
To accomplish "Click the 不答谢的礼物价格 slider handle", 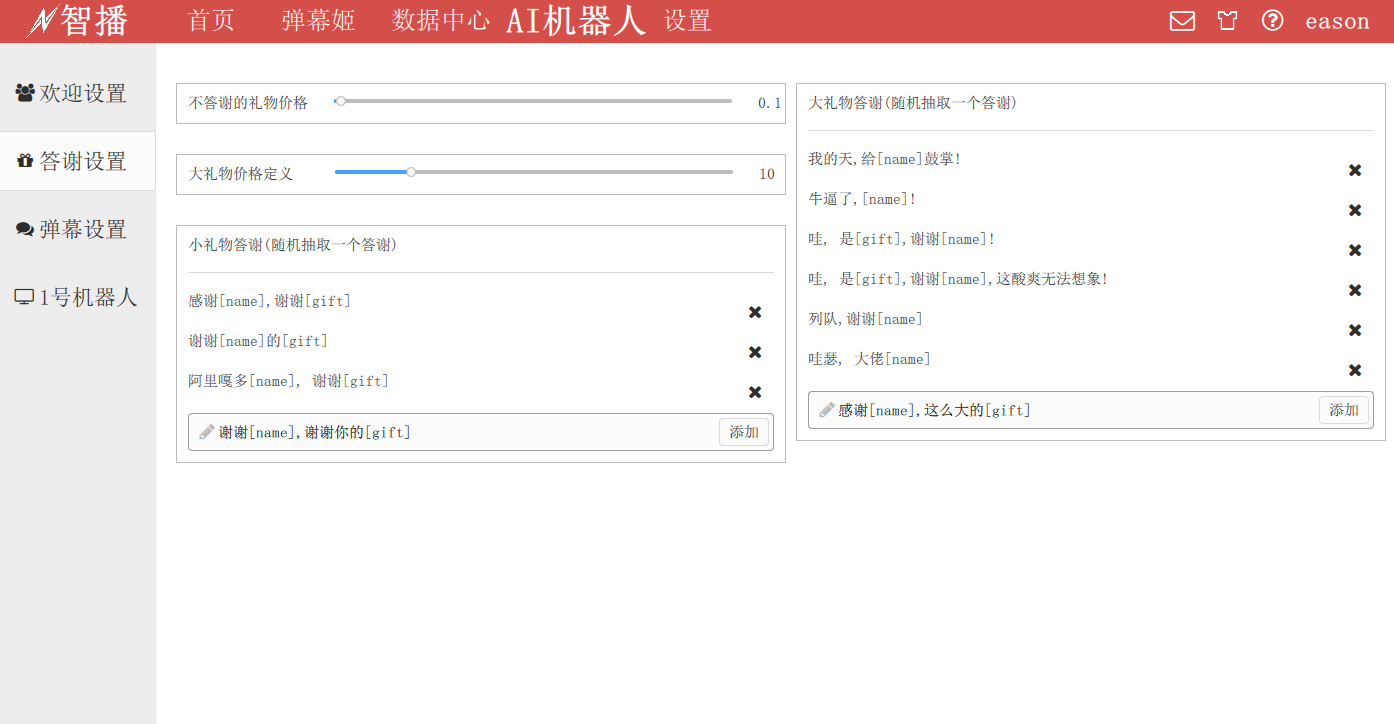I will point(341,101).
